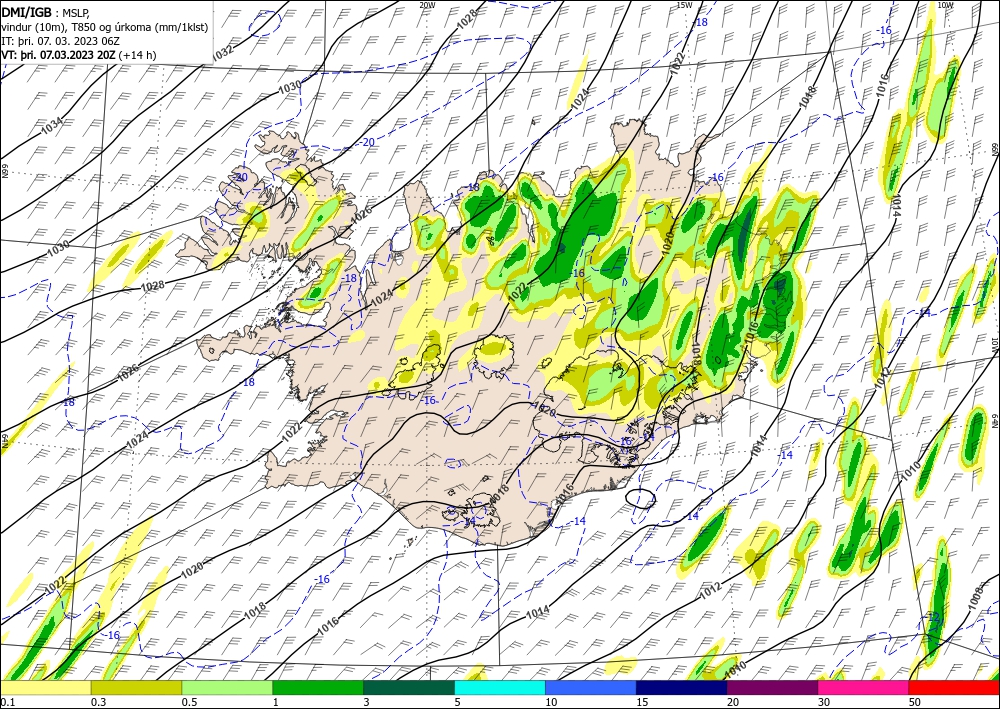Click the 10W longitude label at top
Viewport: 1000px width, 709px height.
click(946, 5)
